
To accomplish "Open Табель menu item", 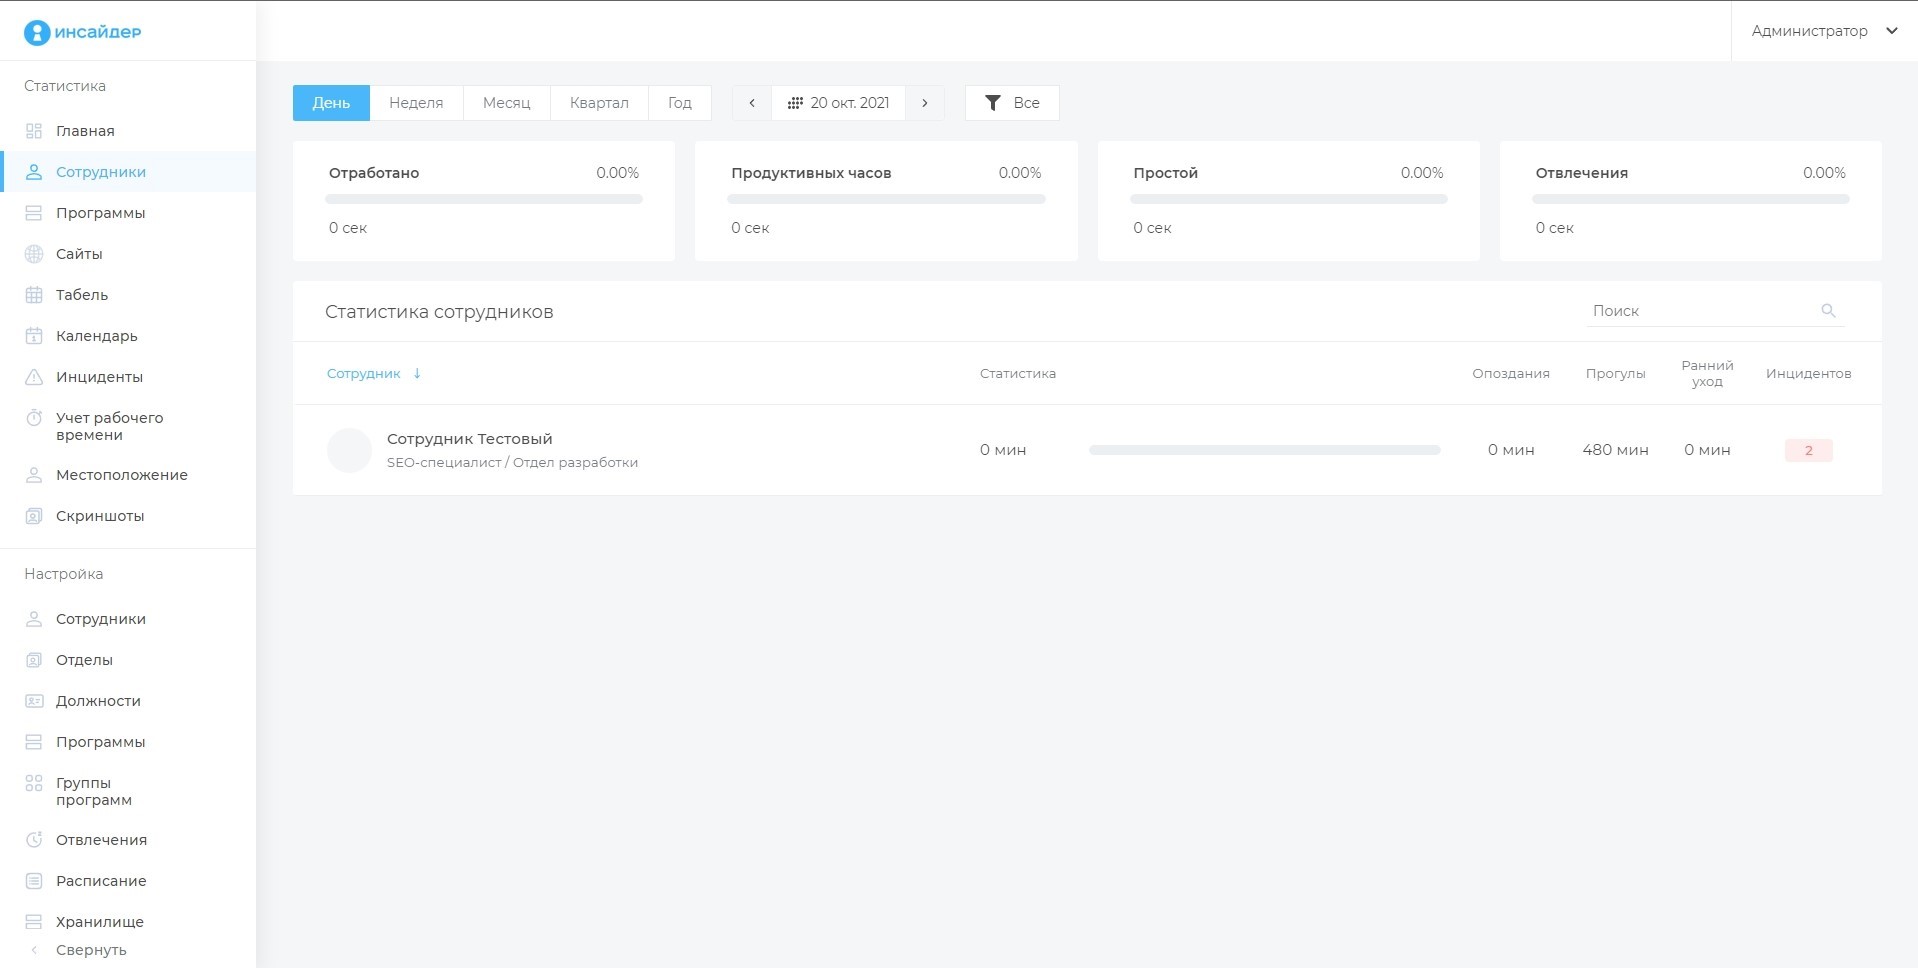I will click(x=128, y=295).
